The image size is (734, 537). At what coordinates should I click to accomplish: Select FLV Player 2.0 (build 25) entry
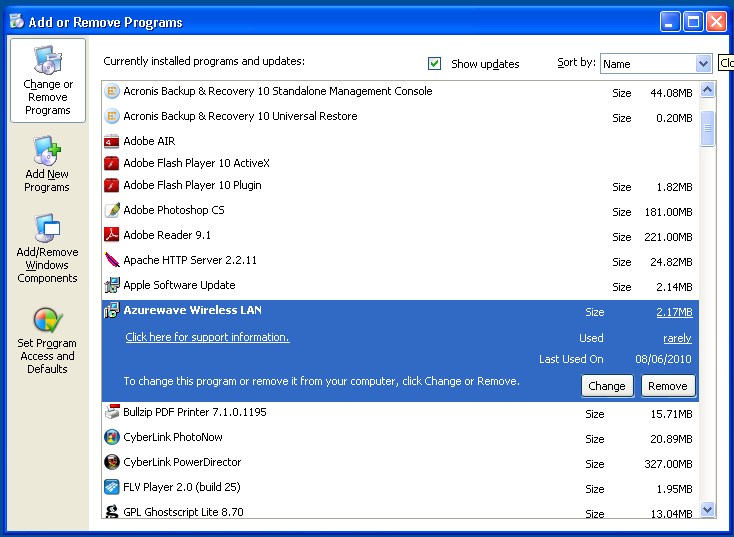(400, 487)
